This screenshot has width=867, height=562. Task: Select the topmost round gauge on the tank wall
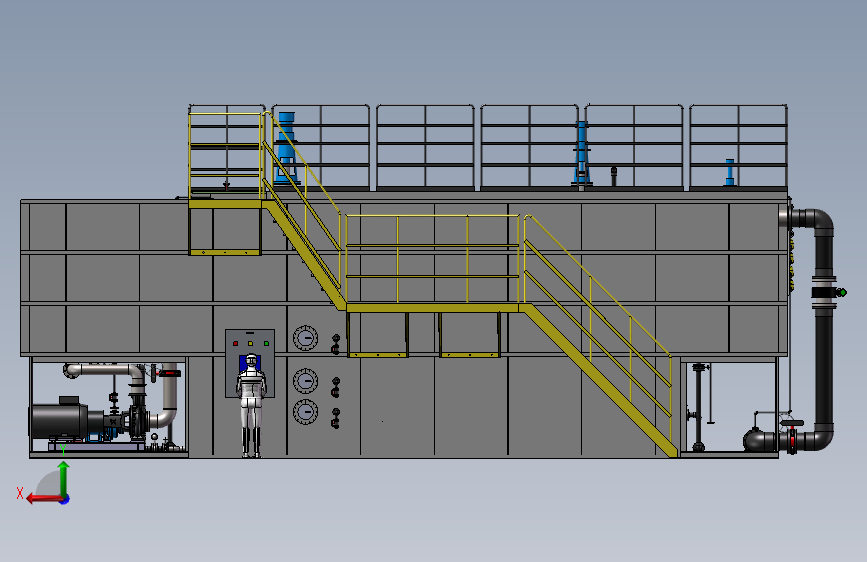(x=305, y=338)
